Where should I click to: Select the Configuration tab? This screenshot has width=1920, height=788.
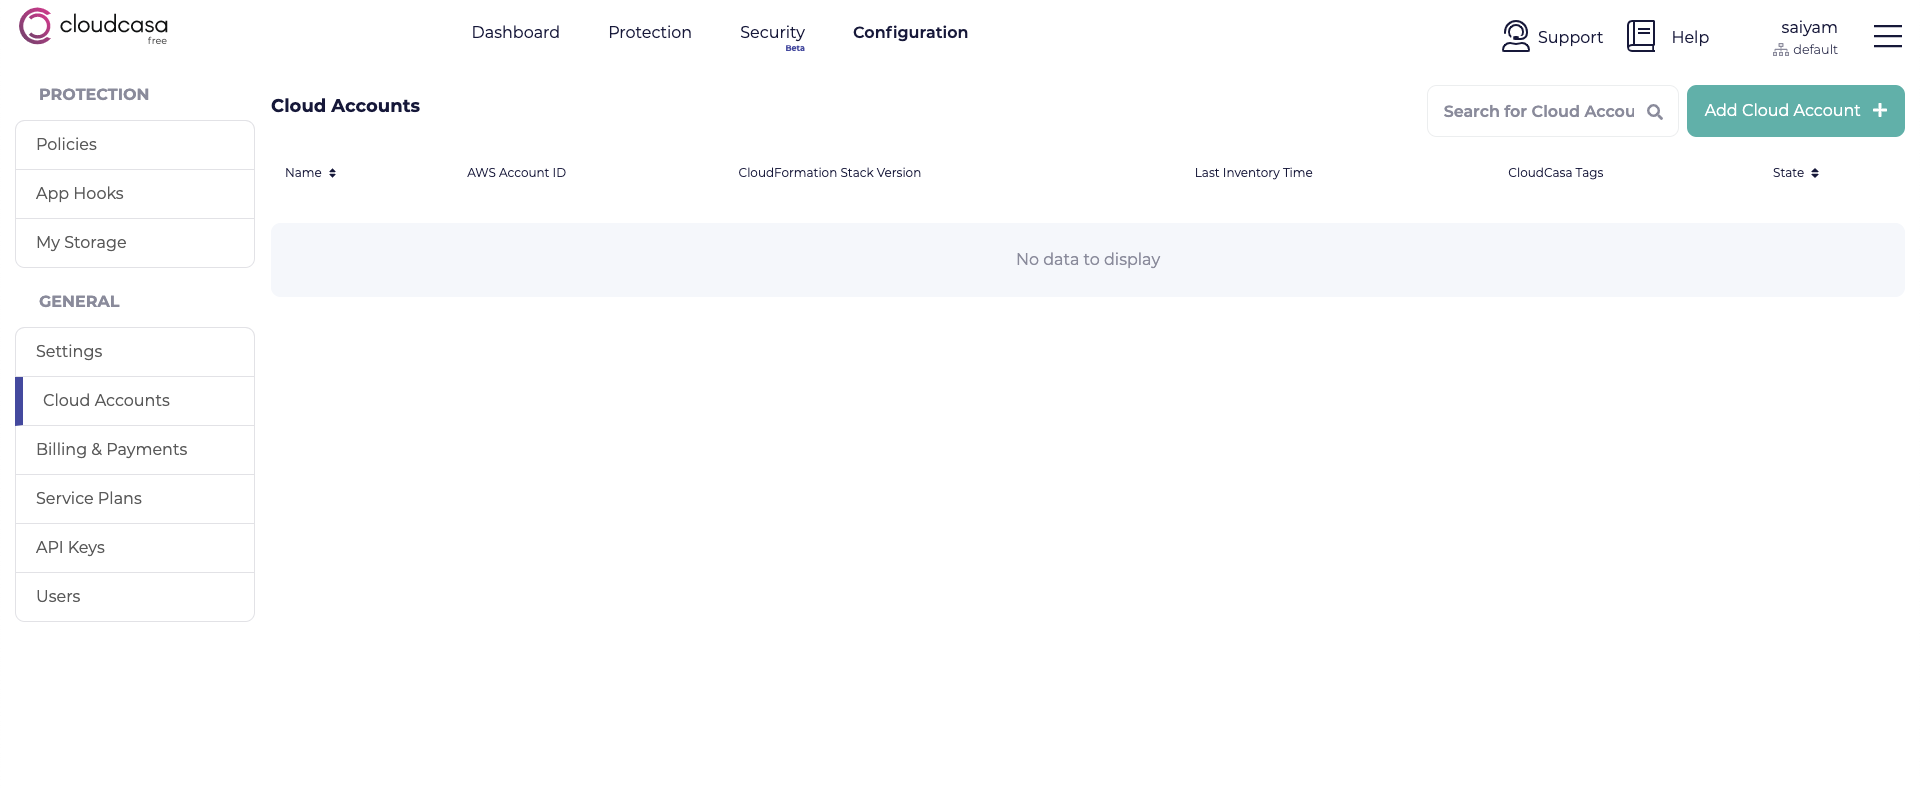910,32
